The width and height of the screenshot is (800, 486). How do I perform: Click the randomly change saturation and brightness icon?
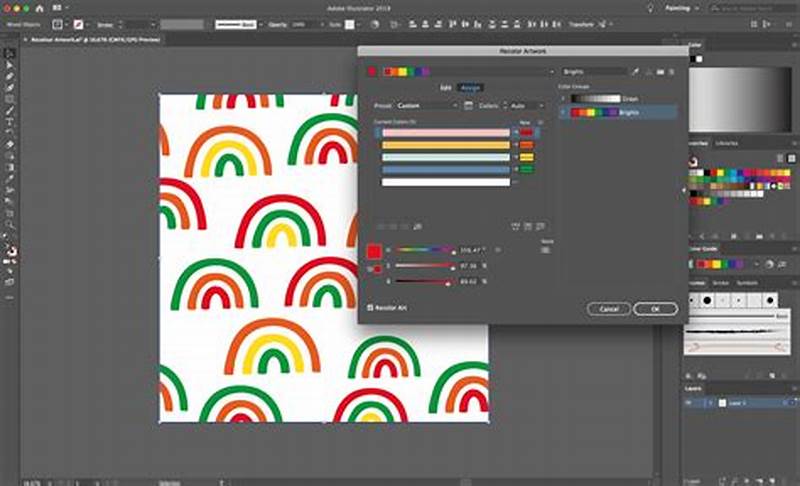coord(528,226)
